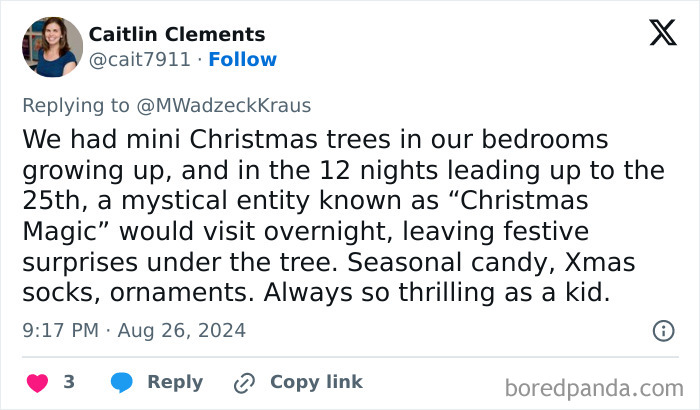Open the @cait7911 handle link

pyautogui.click(x=139, y=60)
